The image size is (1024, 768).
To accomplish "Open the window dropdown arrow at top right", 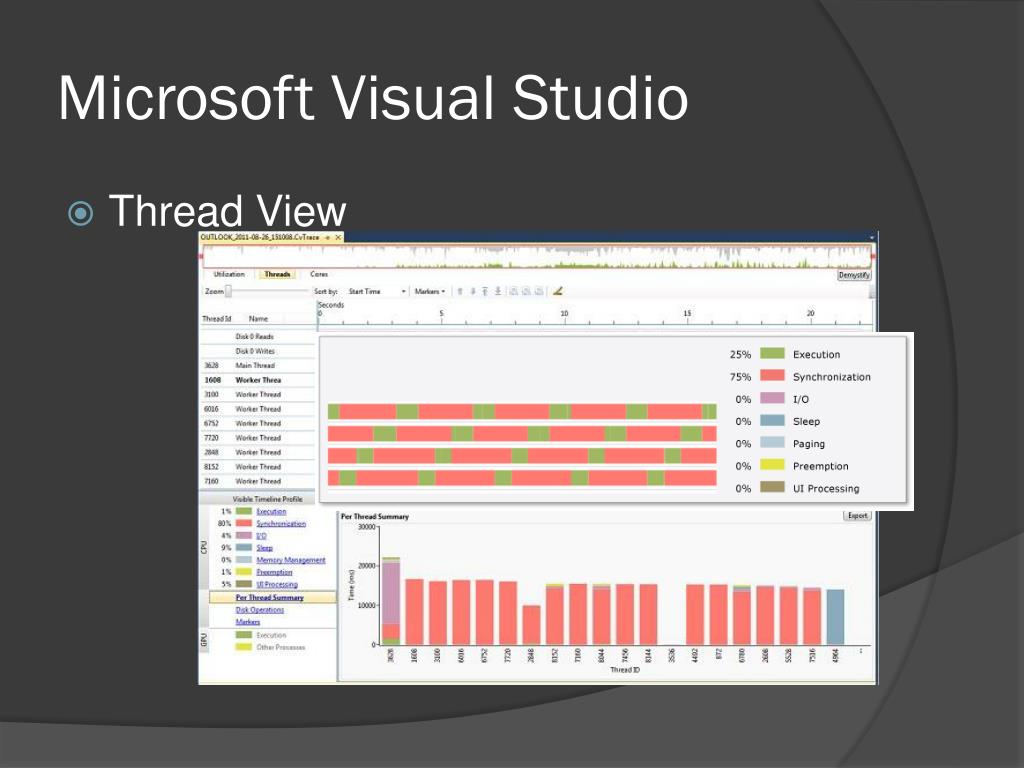I will (x=872, y=238).
